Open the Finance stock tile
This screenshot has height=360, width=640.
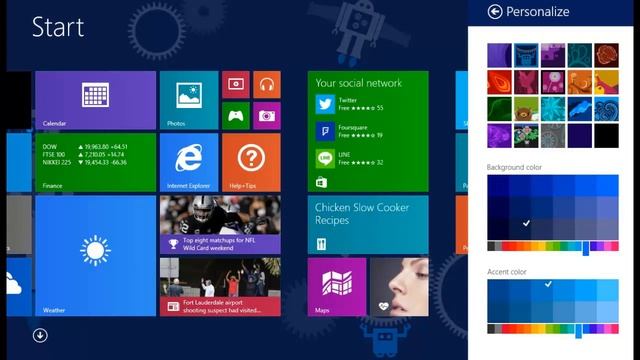click(96, 162)
